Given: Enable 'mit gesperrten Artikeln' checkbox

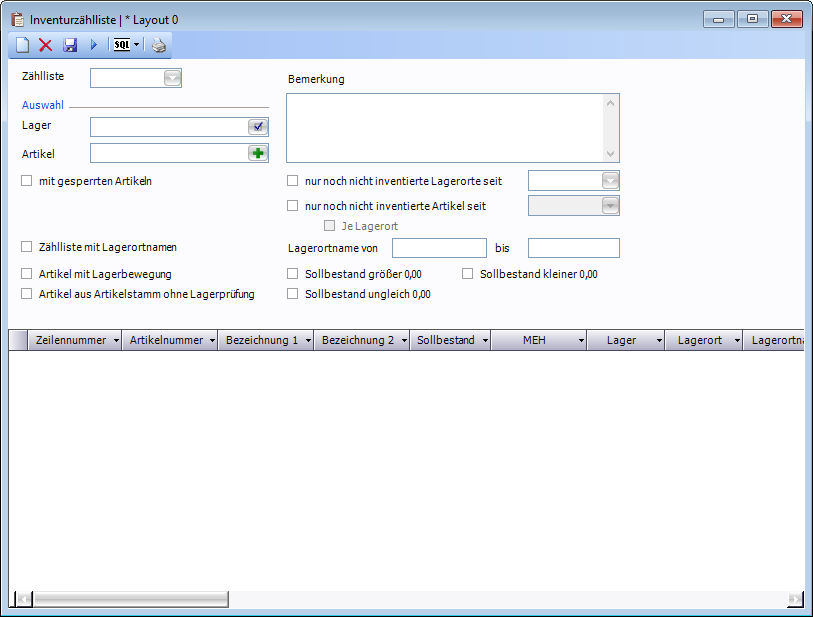Looking at the screenshot, I should tap(27, 181).
